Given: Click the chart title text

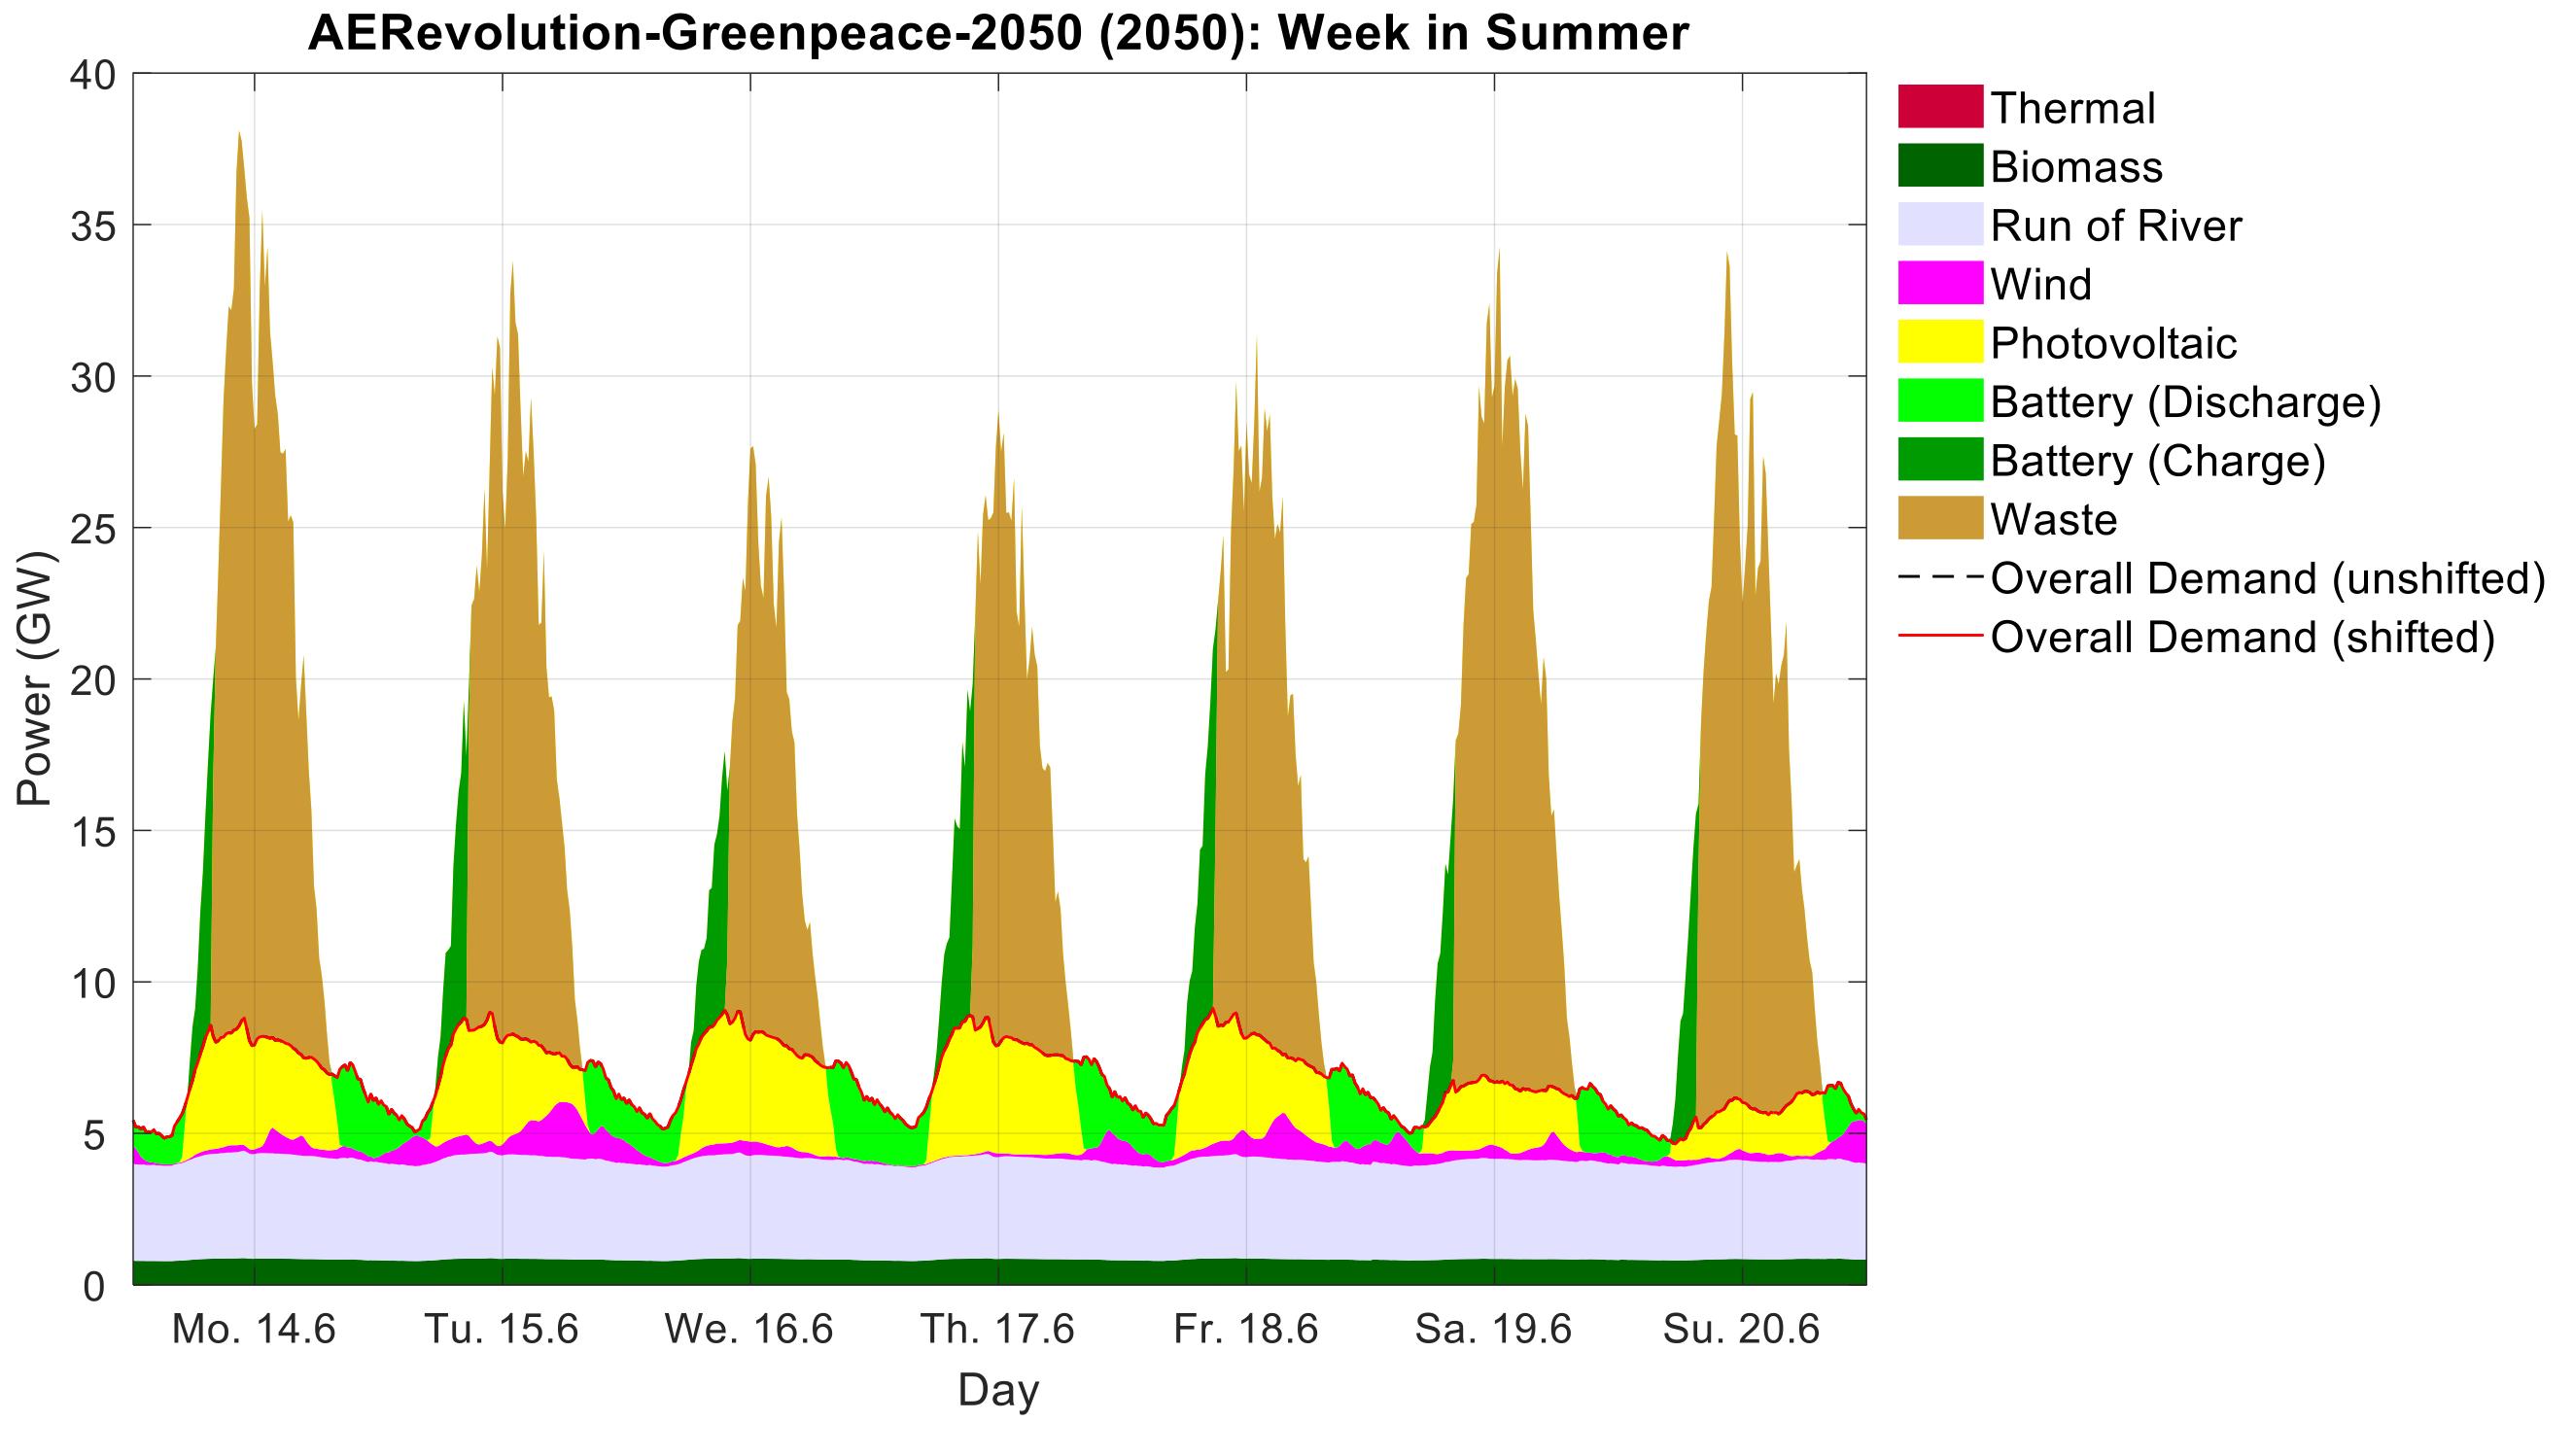Looking at the screenshot, I should click(x=998, y=33).
